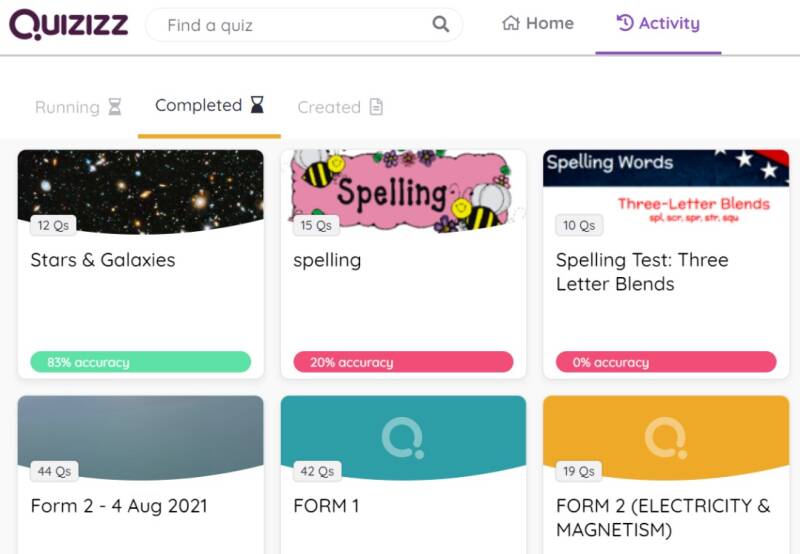Image resolution: width=800 pixels, height=554 pixels.
Task: Click the Running hourglass icon
Action: (115, 107)
